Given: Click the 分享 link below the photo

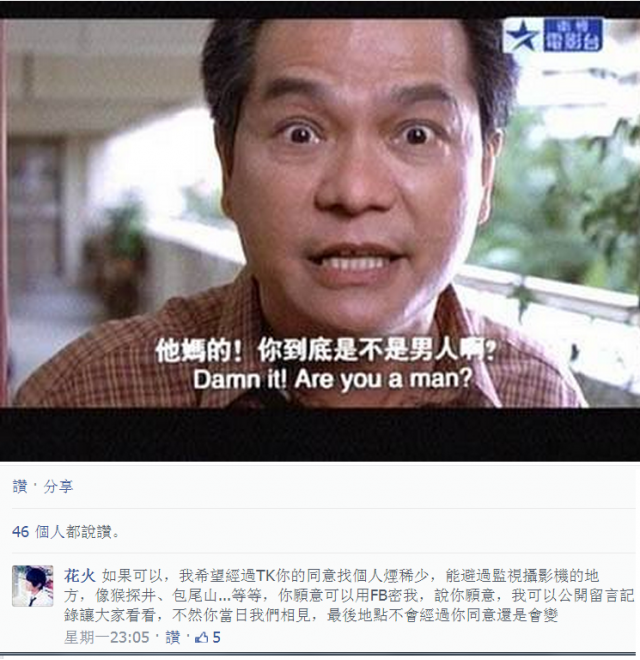Looking at the screenshot, I should point(58,487).
